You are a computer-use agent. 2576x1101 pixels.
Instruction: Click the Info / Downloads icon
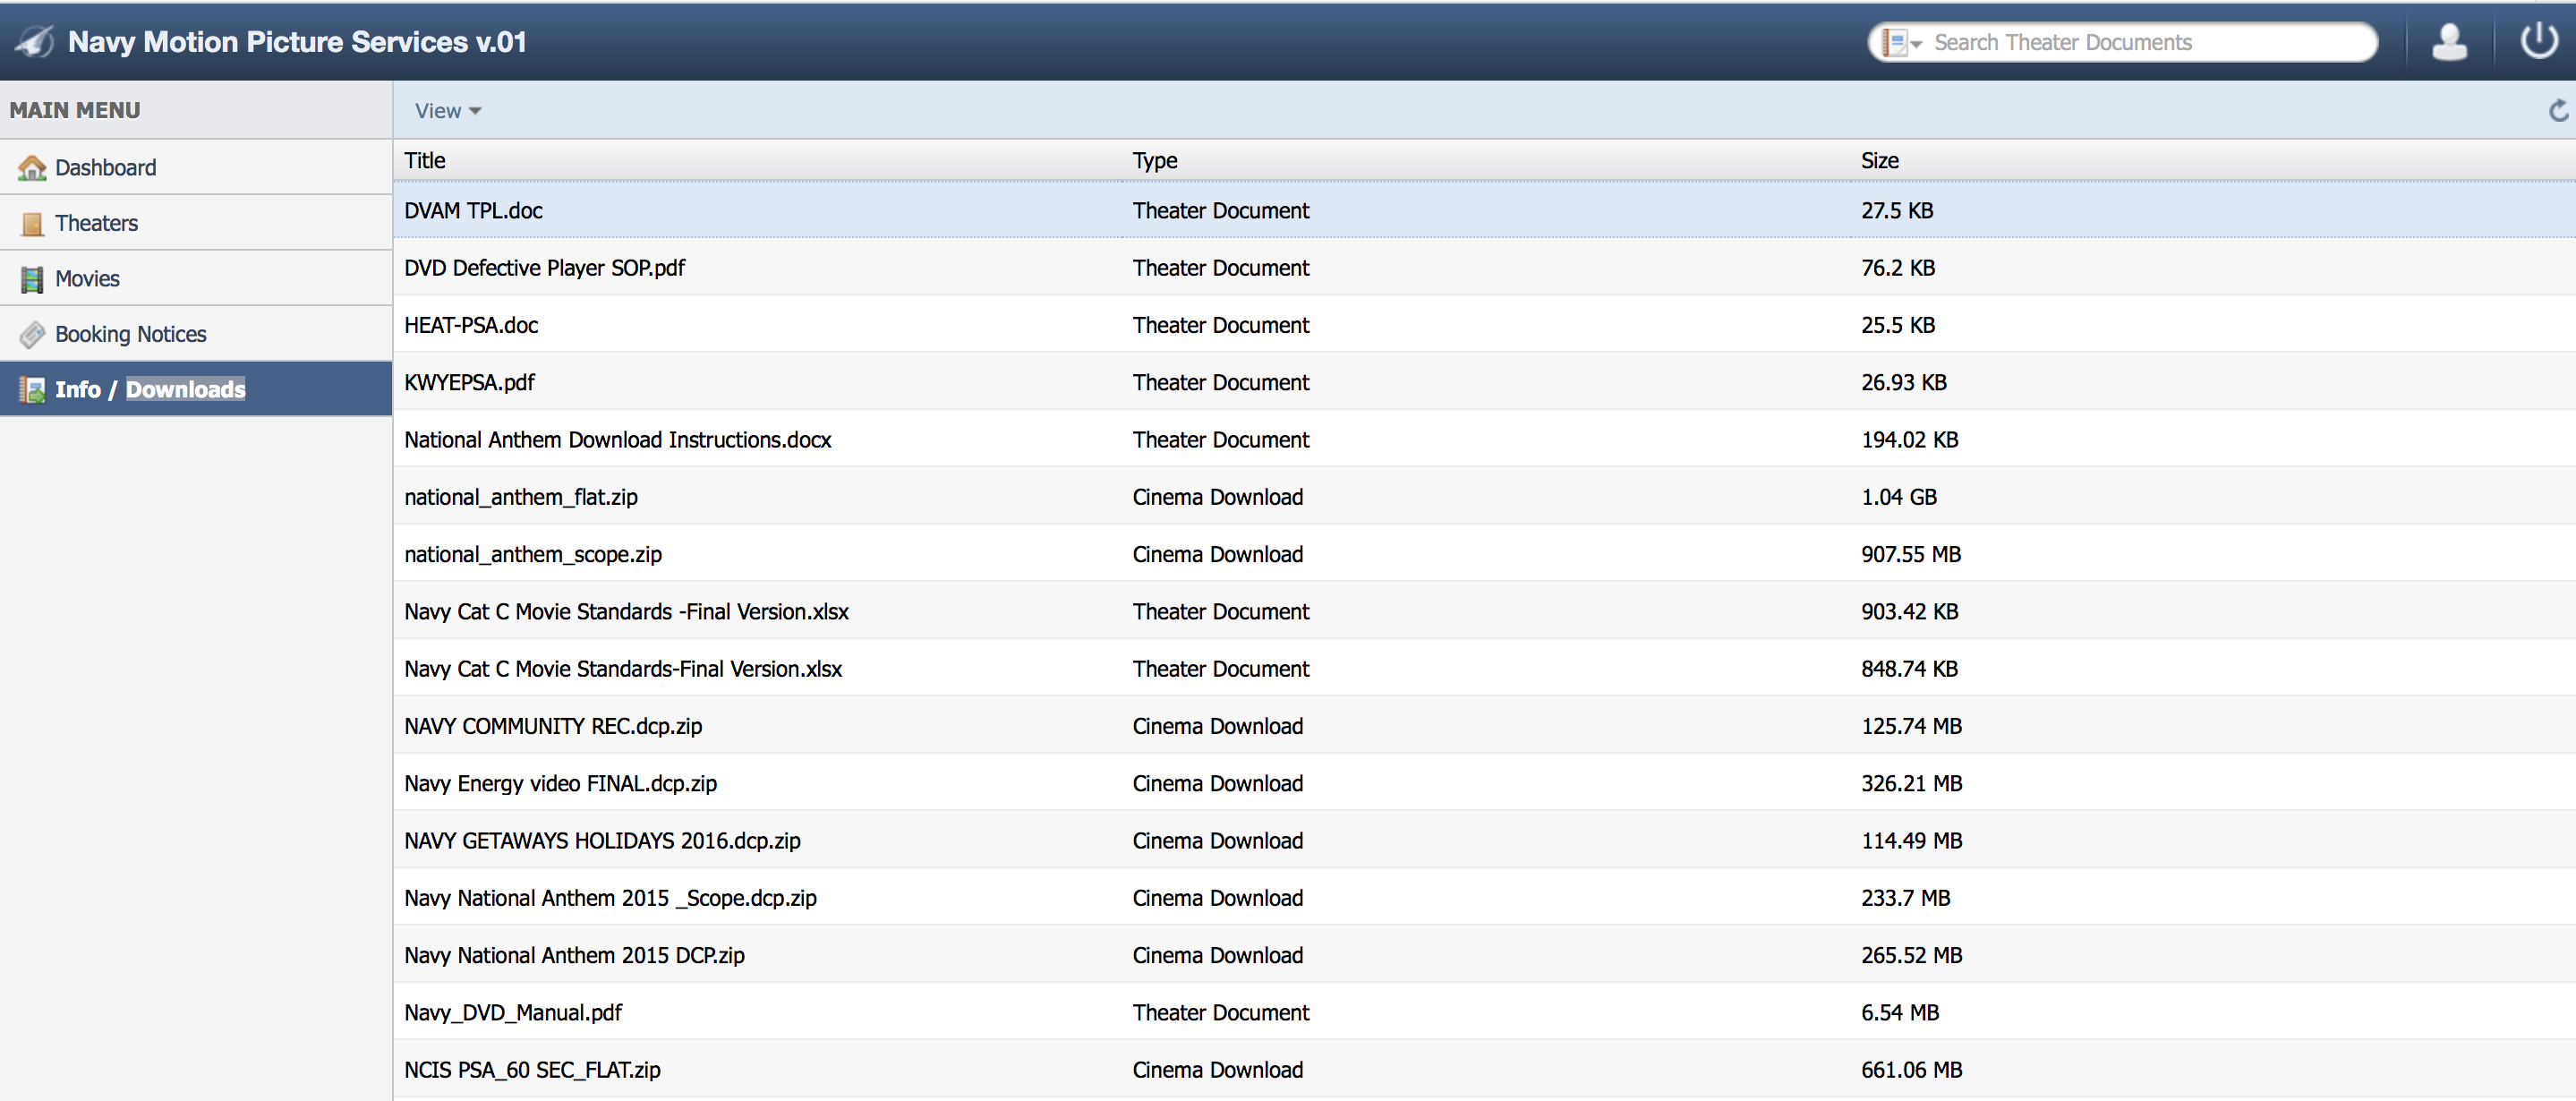click(x=32, y=390)
